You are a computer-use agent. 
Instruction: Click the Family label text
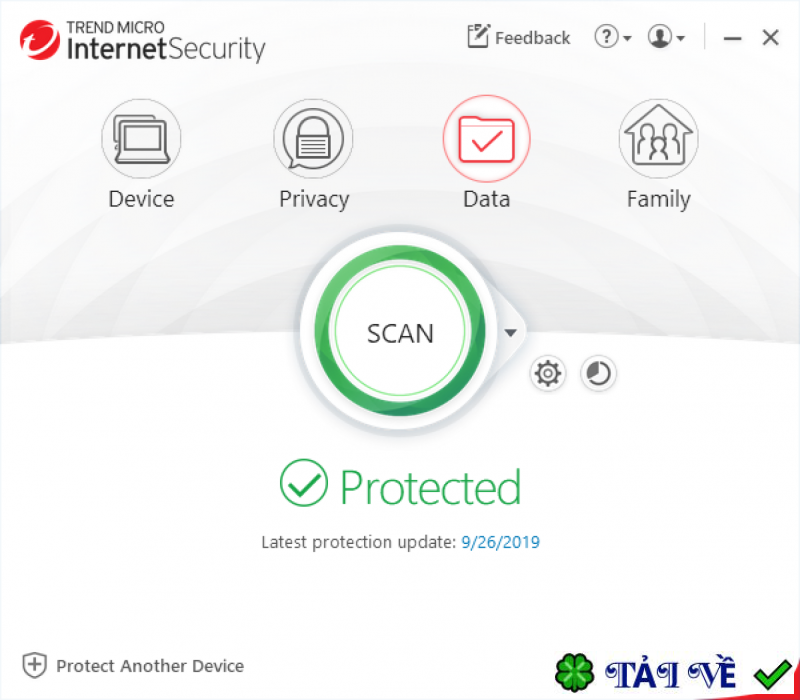point(659,199)
